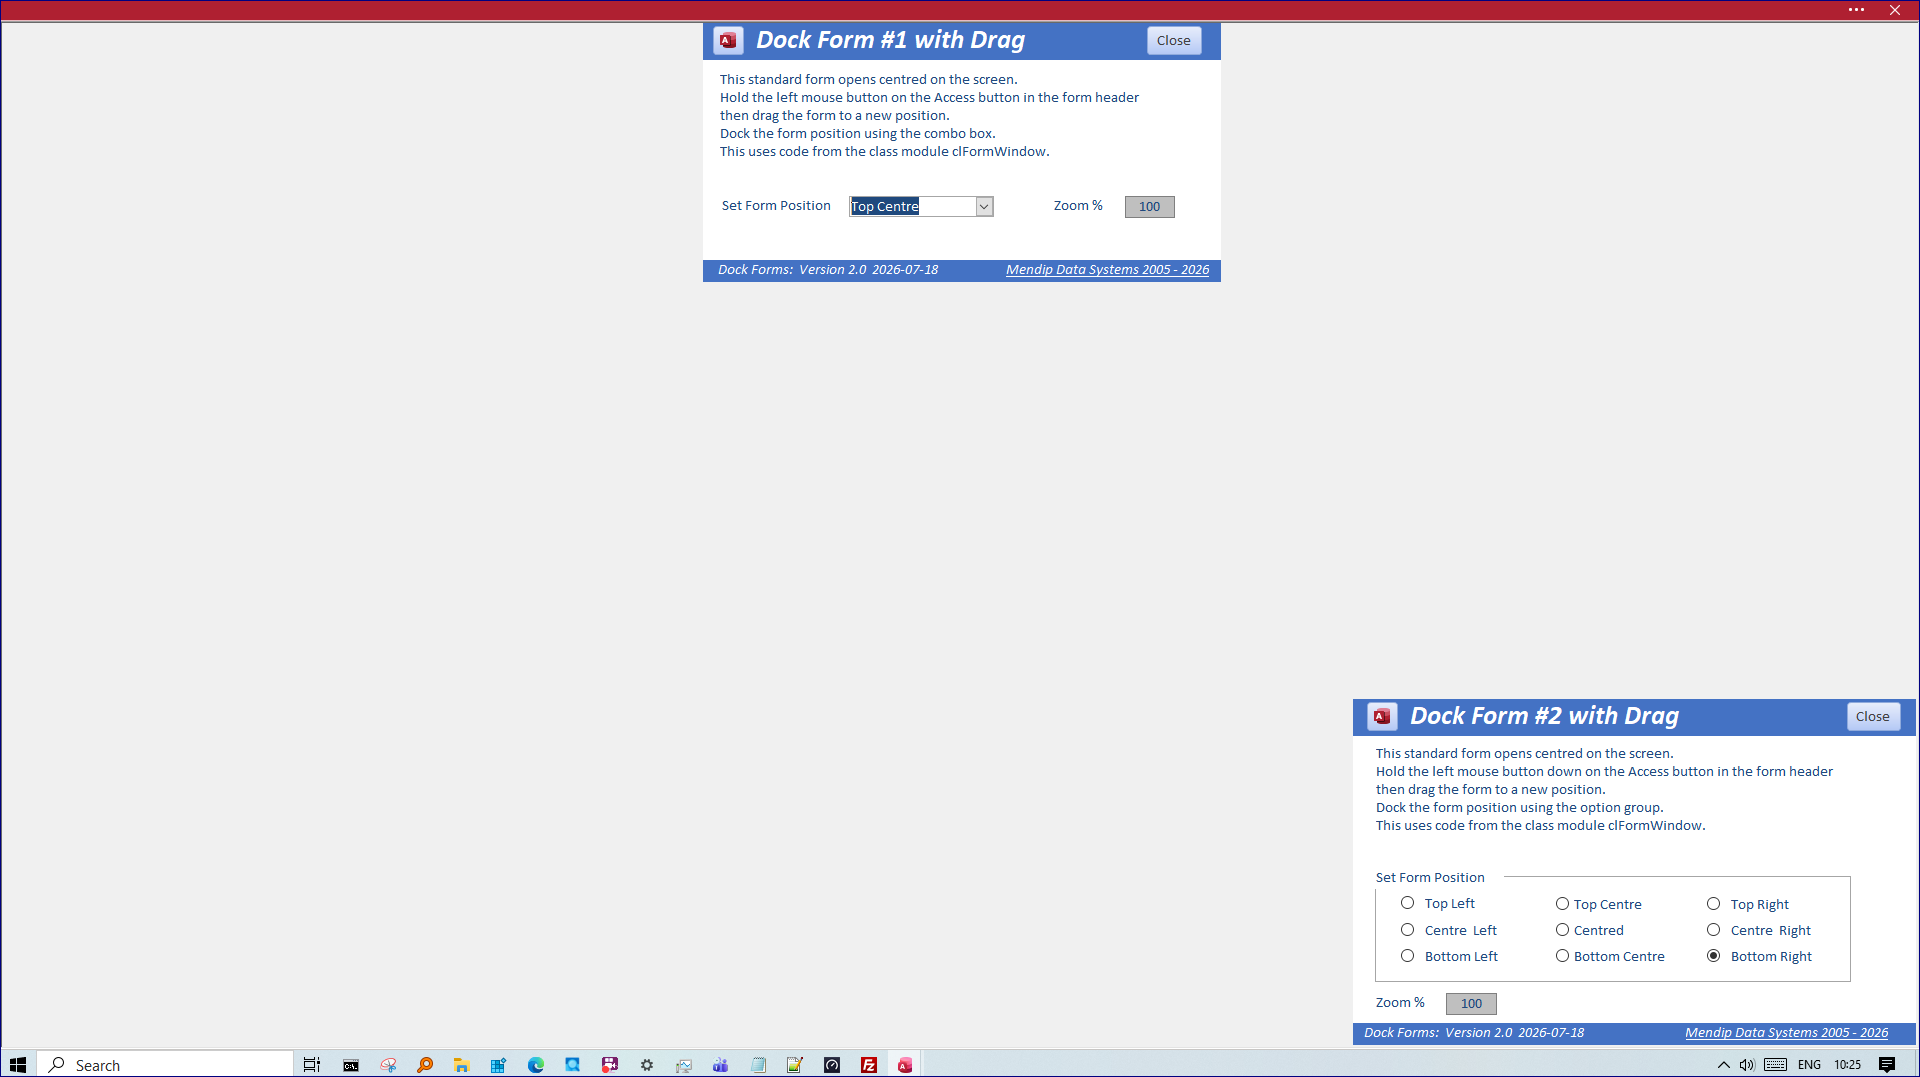Open the Settings gear in the taskbar
The height and width of the screenshot is (1077, 1920).
coord(647,1065)
